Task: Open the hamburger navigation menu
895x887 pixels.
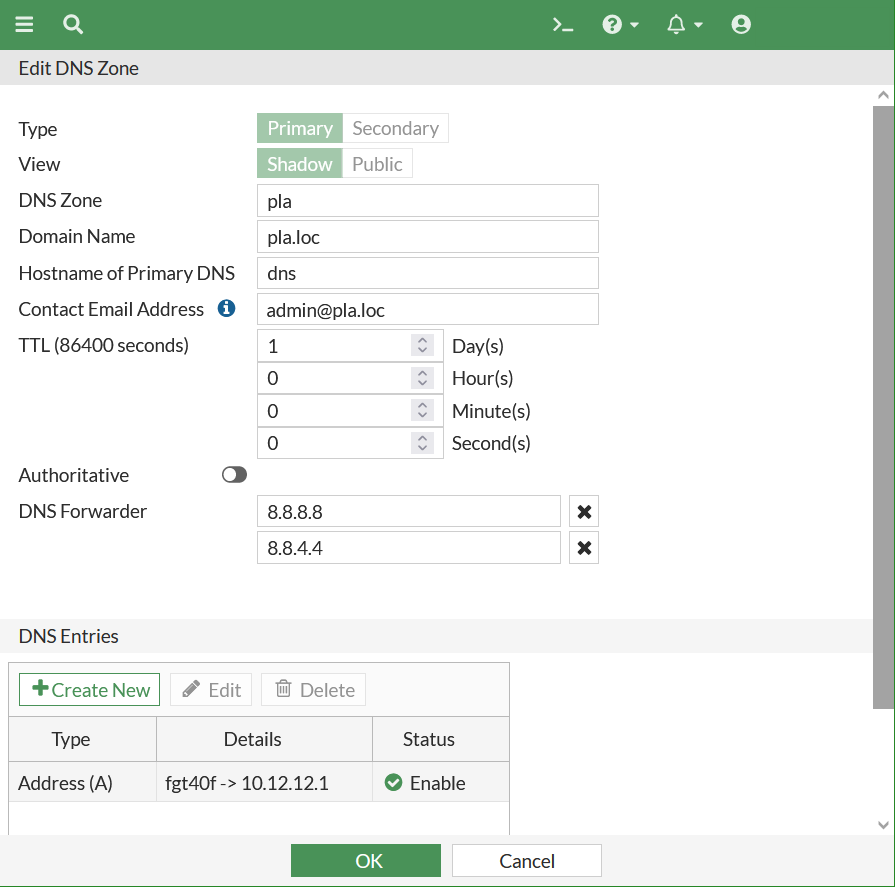Action: tap(24, 24)
